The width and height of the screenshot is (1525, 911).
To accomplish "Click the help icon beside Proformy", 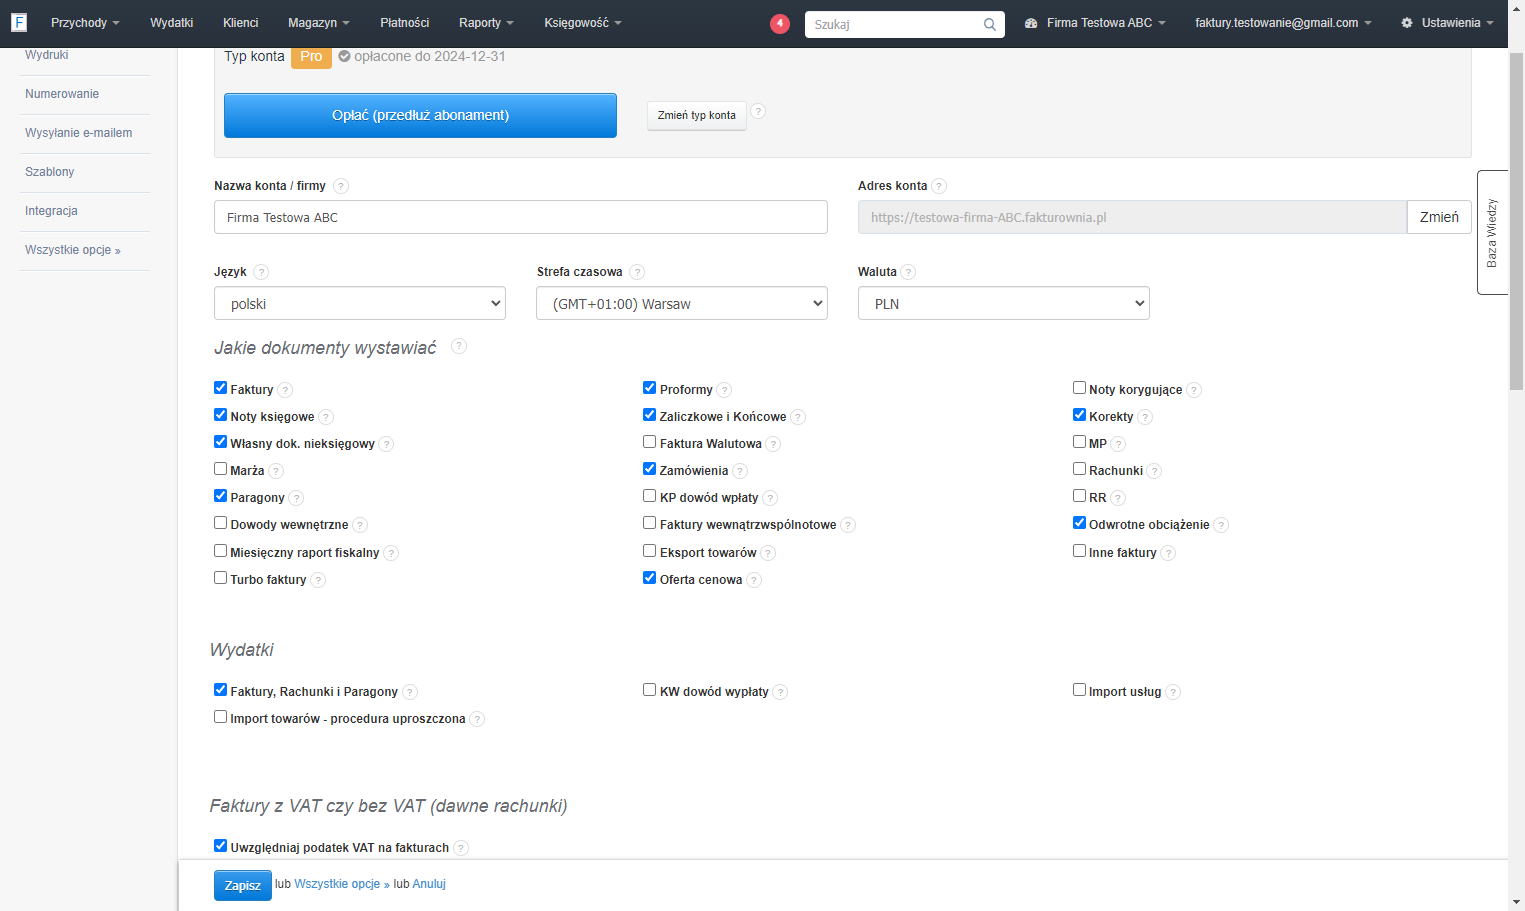I will [724, 390].
